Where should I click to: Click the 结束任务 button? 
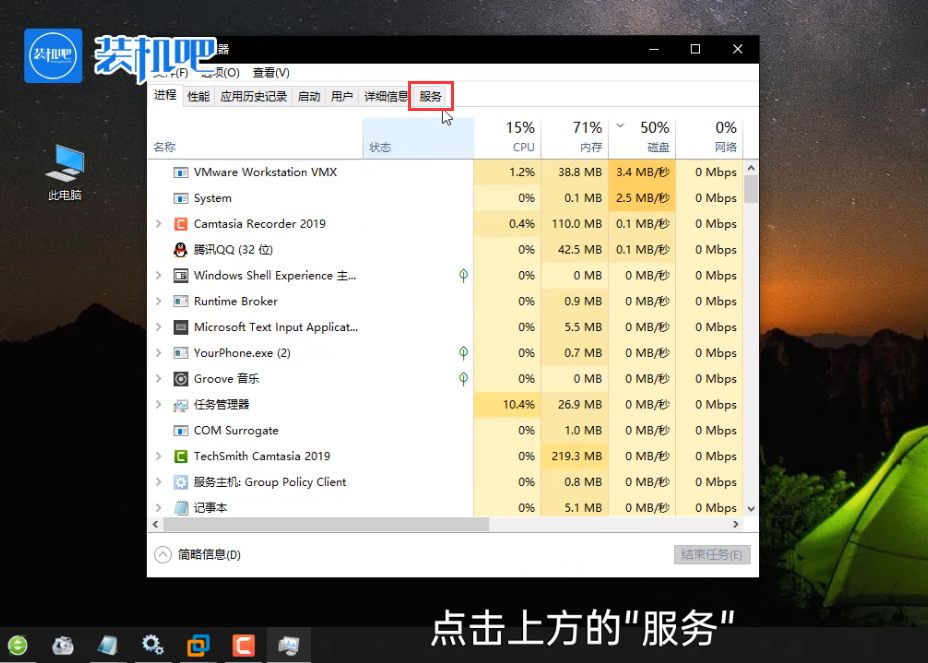(x=711, y=554)
